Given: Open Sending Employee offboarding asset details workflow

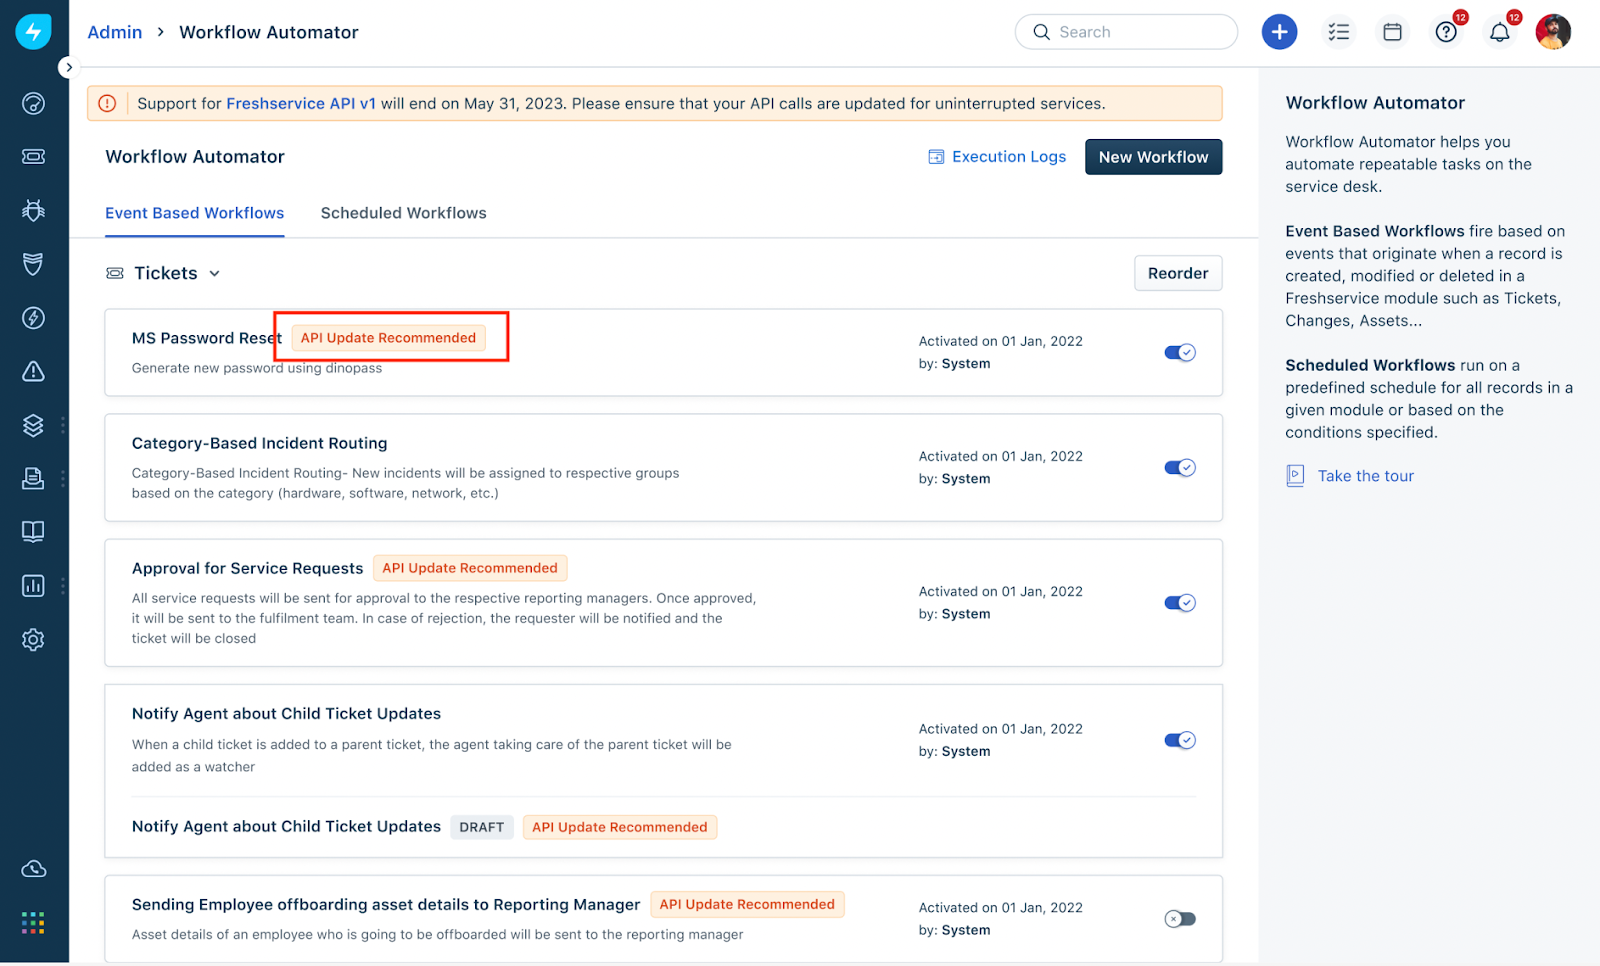Looking at the screenshot, I should [x=386, y=904].
